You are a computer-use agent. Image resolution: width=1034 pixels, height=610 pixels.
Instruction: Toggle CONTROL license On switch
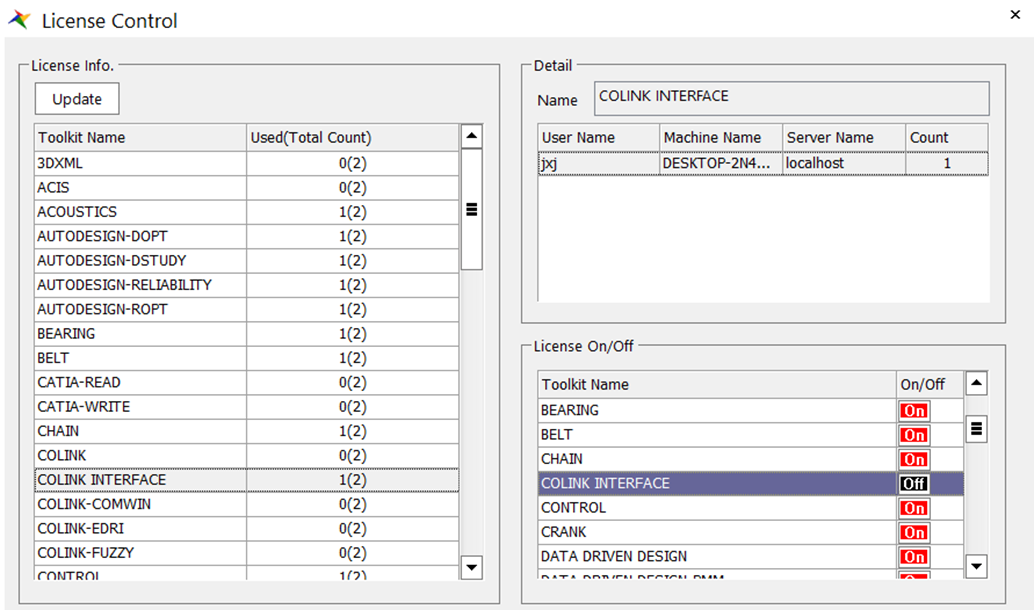click(x=914, y=508)
